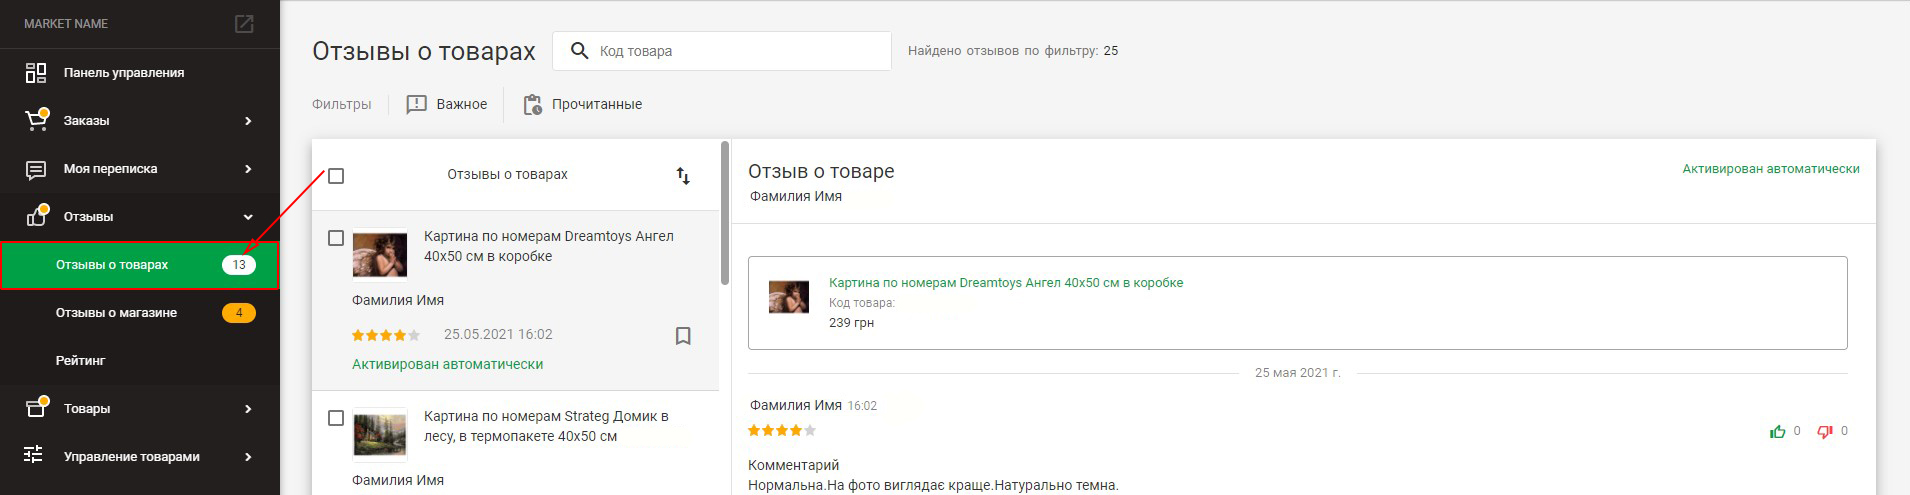The width and height of the screenshot is (1910, 495).
Task: Click the dashboard icon for Панель управления
Action: [36, 73]
